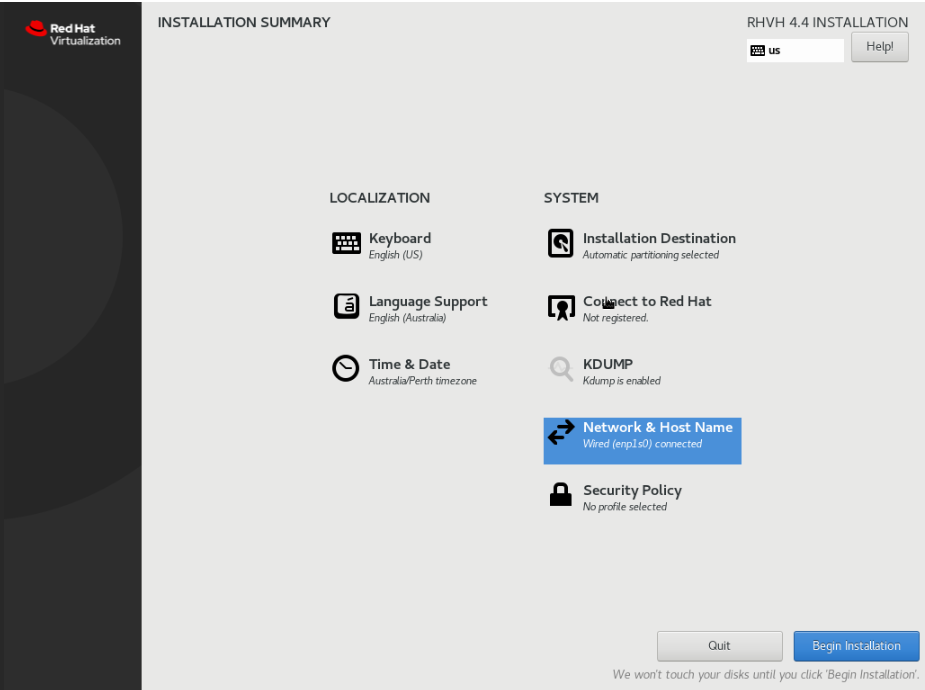Click the Red Hat Virtualization logo
The height and width of the screenshot is (690, 925).
pyautogui.click(x=73, y=34)
